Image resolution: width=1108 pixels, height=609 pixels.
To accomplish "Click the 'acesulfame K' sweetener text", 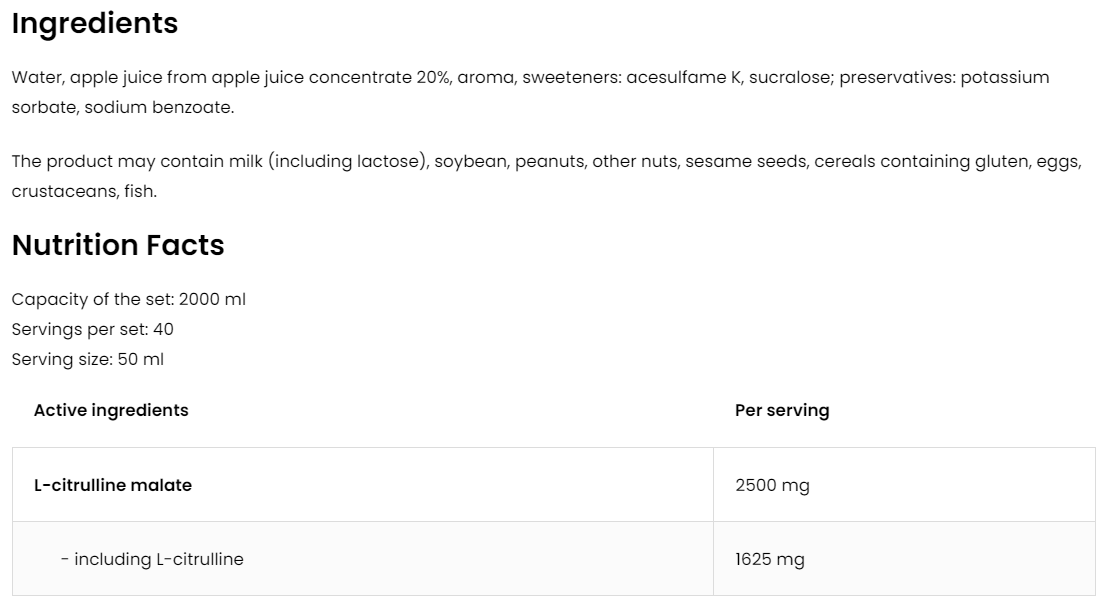I will (684, 77).
